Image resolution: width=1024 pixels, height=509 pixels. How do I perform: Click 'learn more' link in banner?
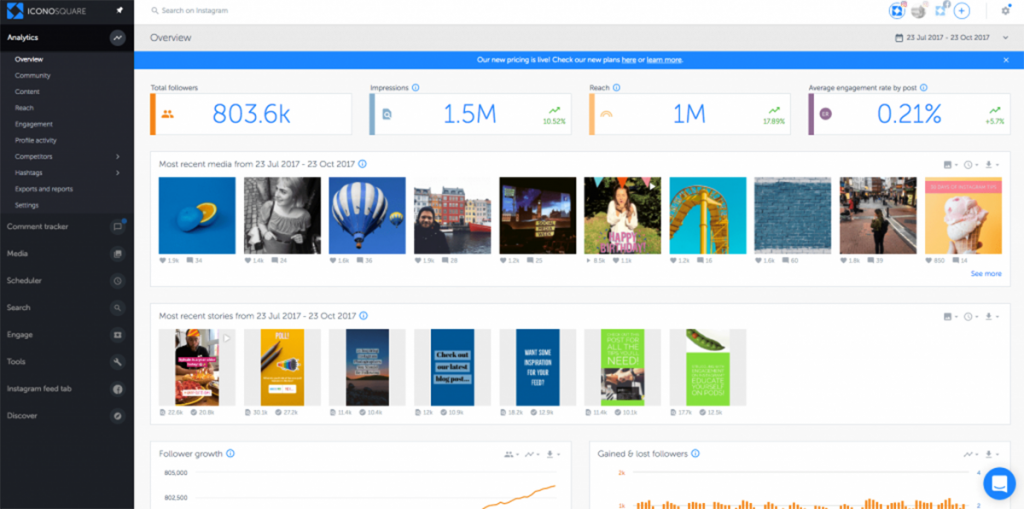[x=664, y=59]
